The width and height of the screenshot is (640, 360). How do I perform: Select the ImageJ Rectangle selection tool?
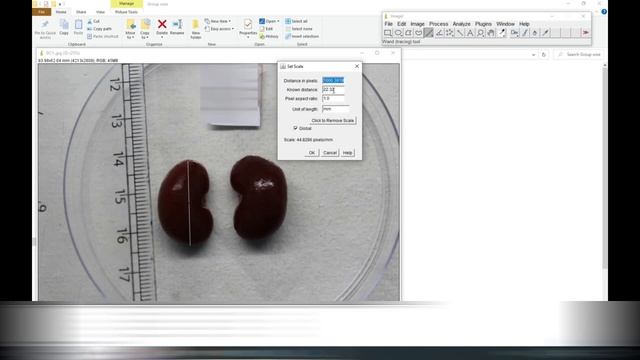(388, 33)
